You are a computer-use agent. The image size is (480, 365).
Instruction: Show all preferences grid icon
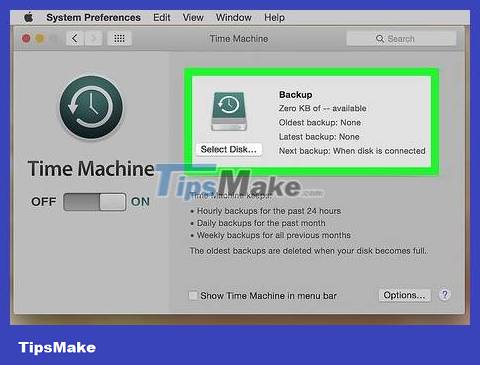pos(119,38)
